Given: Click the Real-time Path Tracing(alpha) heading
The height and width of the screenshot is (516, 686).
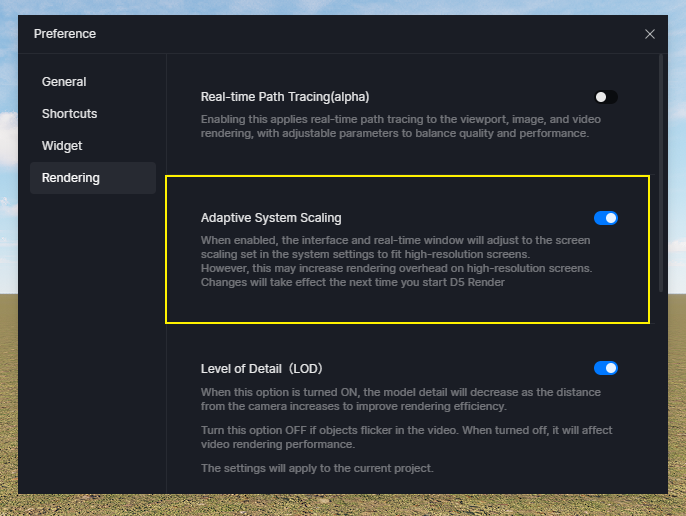Looking at the screenshot, I should pyautogui.click(x=285, y=97).
